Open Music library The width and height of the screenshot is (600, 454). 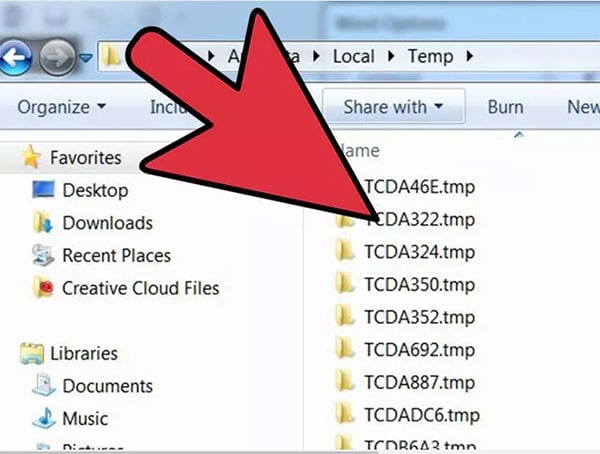point(85,418)
